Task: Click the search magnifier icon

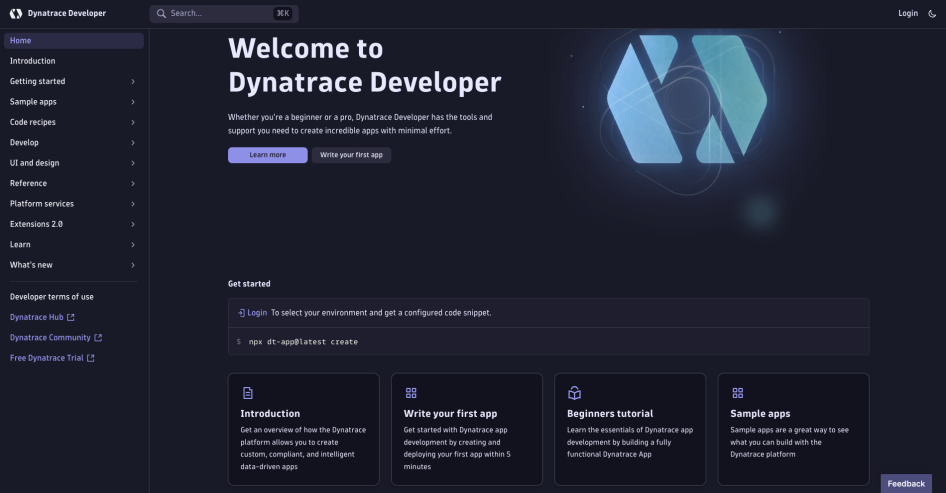Action: click(161, 13)
